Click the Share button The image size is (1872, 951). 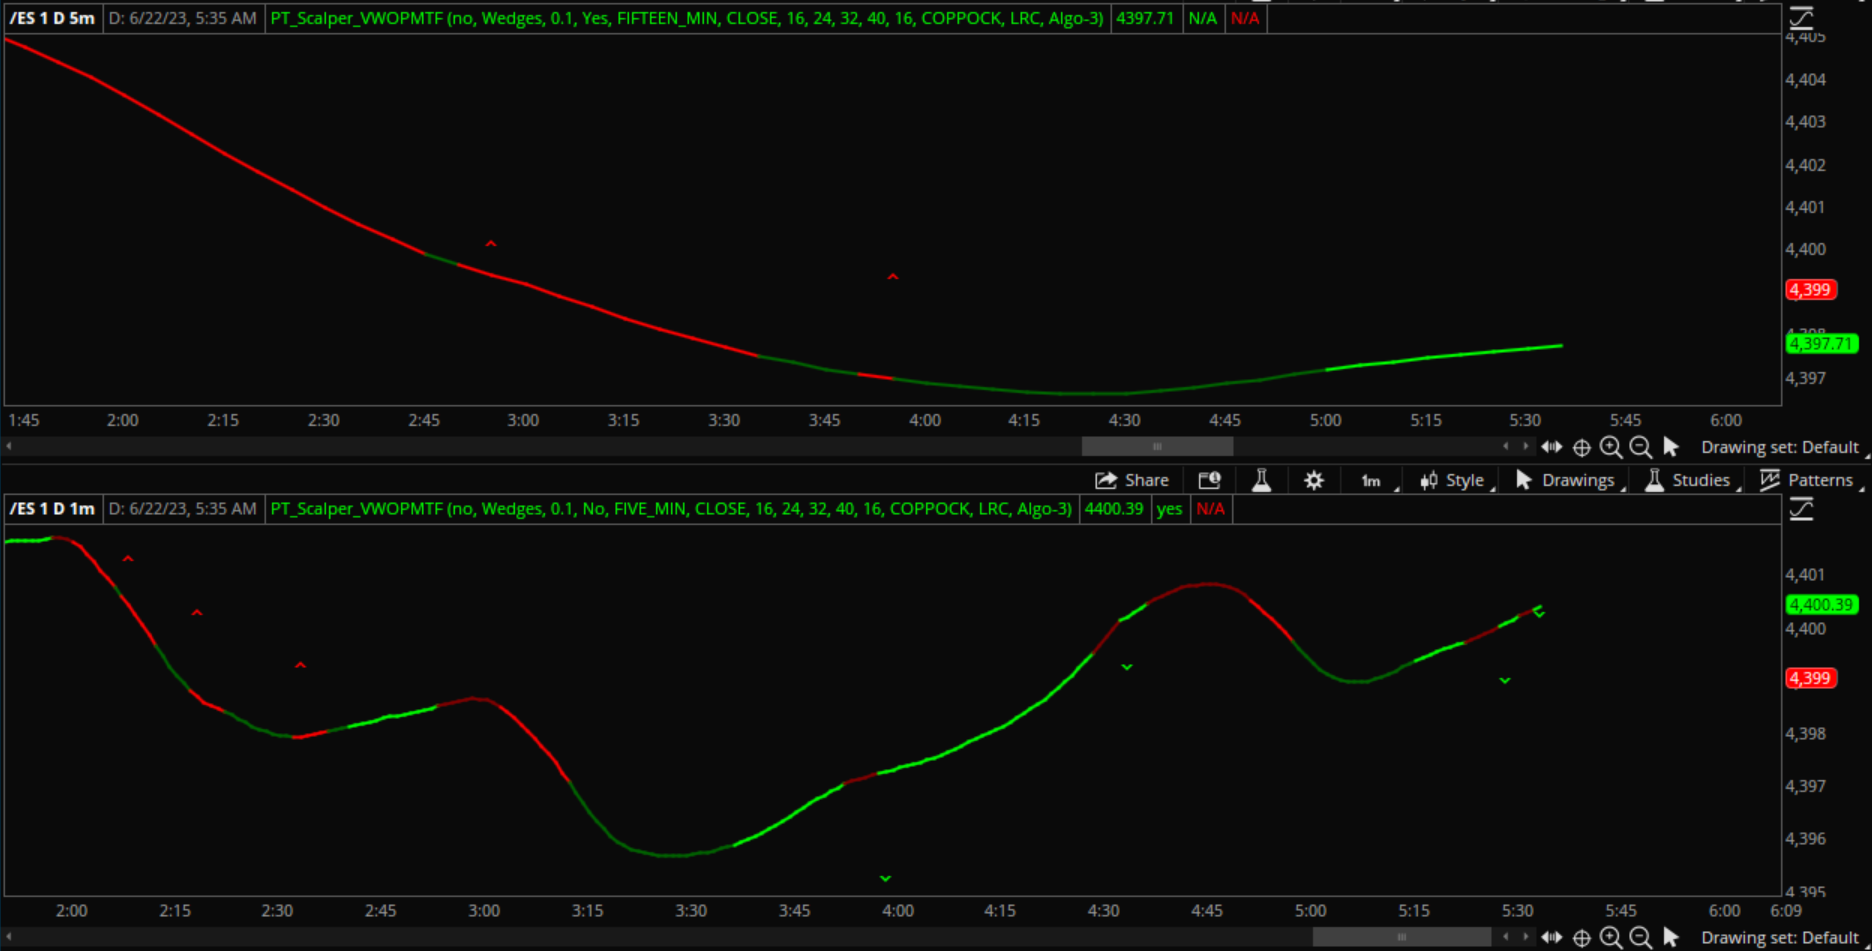pos(1133,480)
